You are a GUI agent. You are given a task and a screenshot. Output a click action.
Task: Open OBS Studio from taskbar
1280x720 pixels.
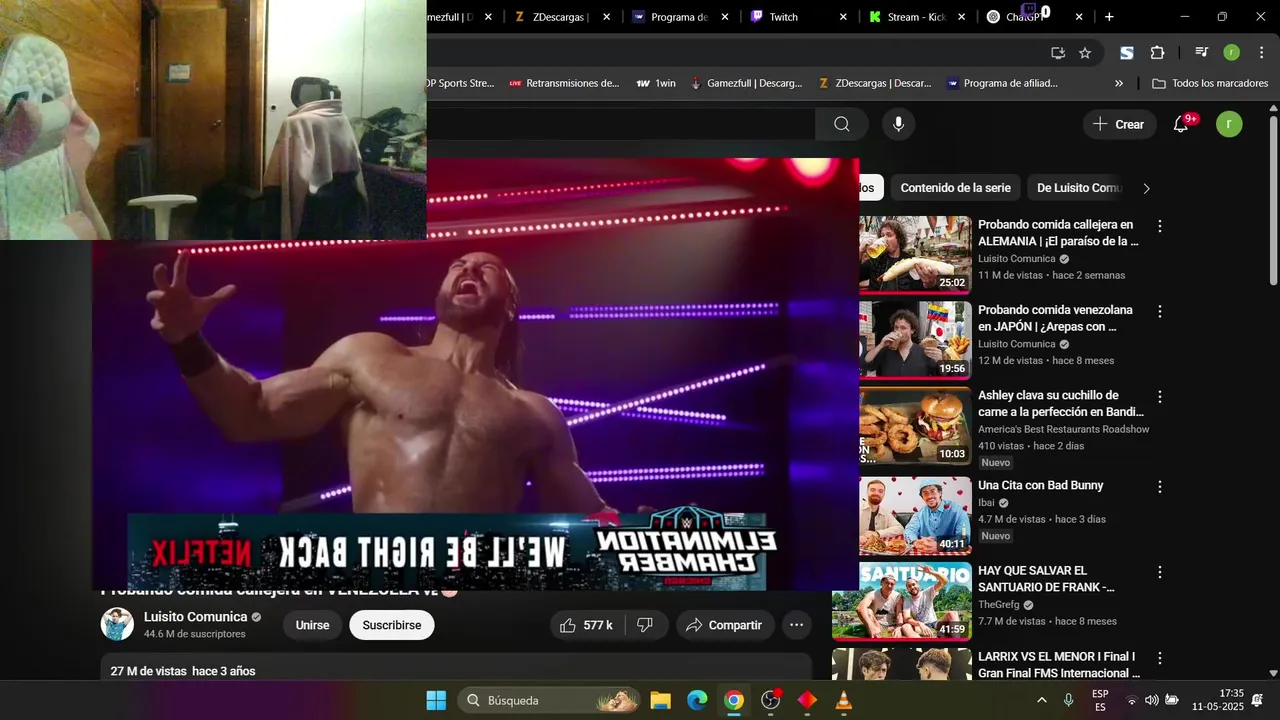(771, 700)
